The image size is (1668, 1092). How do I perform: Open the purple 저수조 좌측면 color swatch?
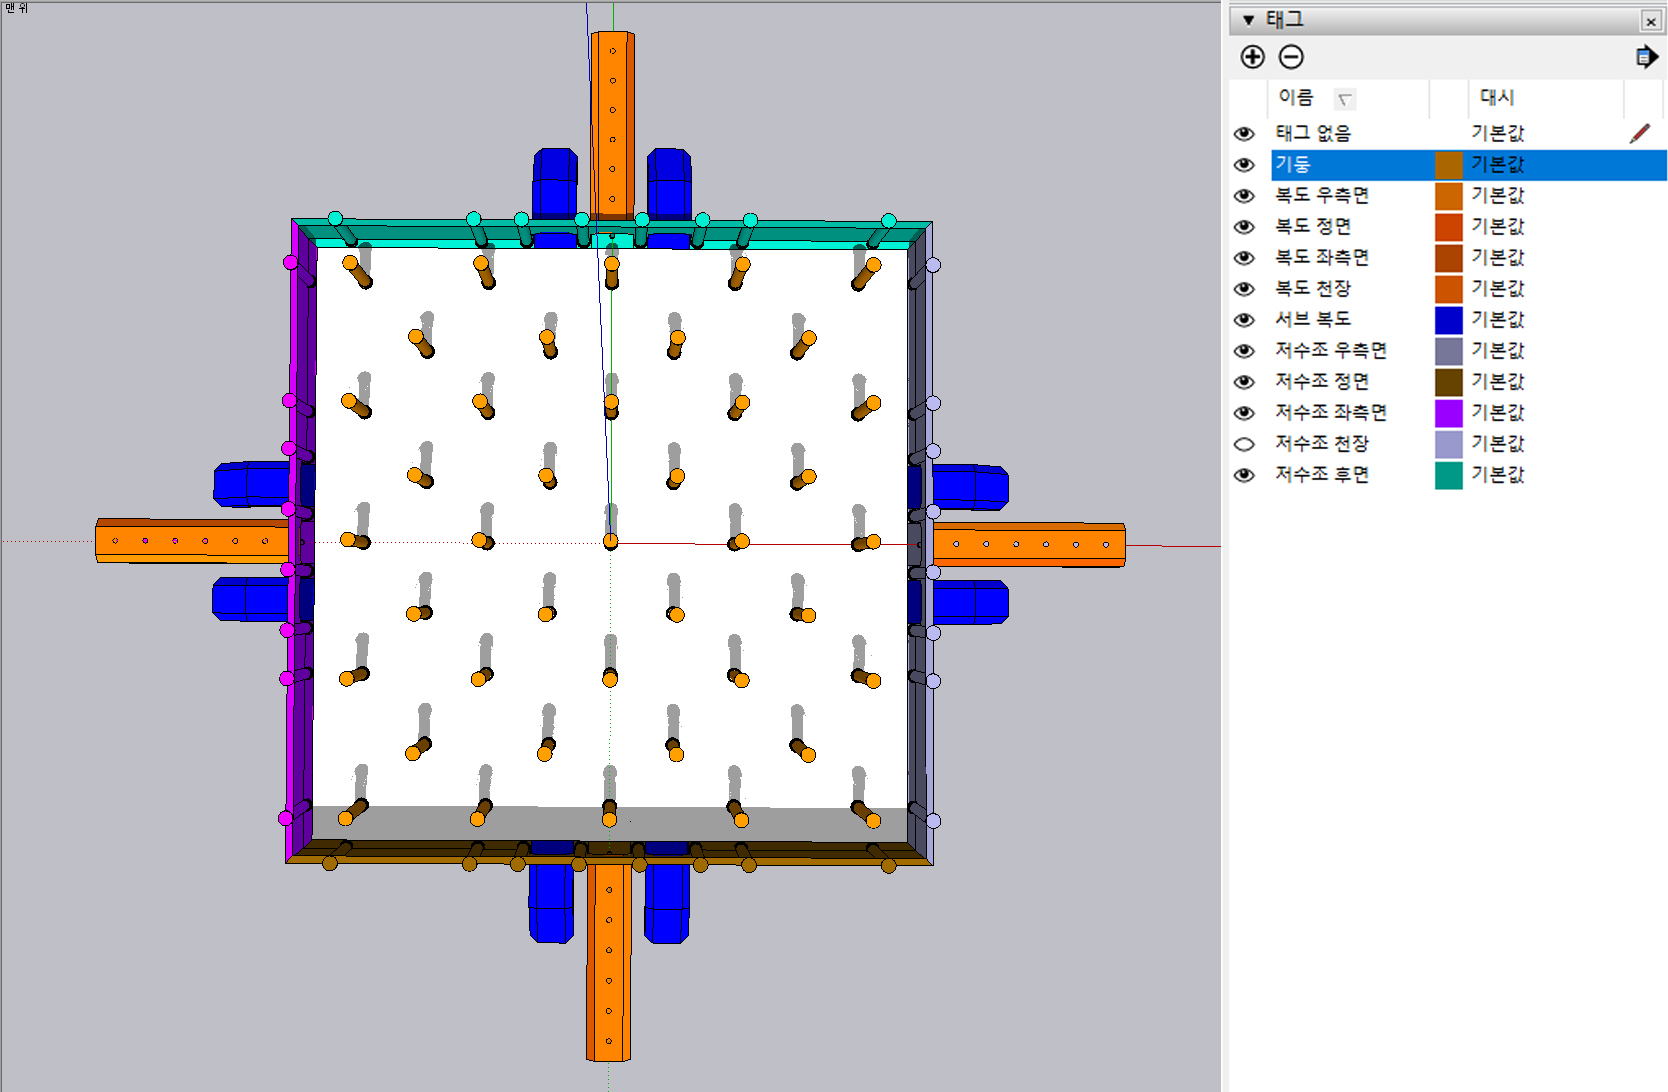[x=1448, y=413]
